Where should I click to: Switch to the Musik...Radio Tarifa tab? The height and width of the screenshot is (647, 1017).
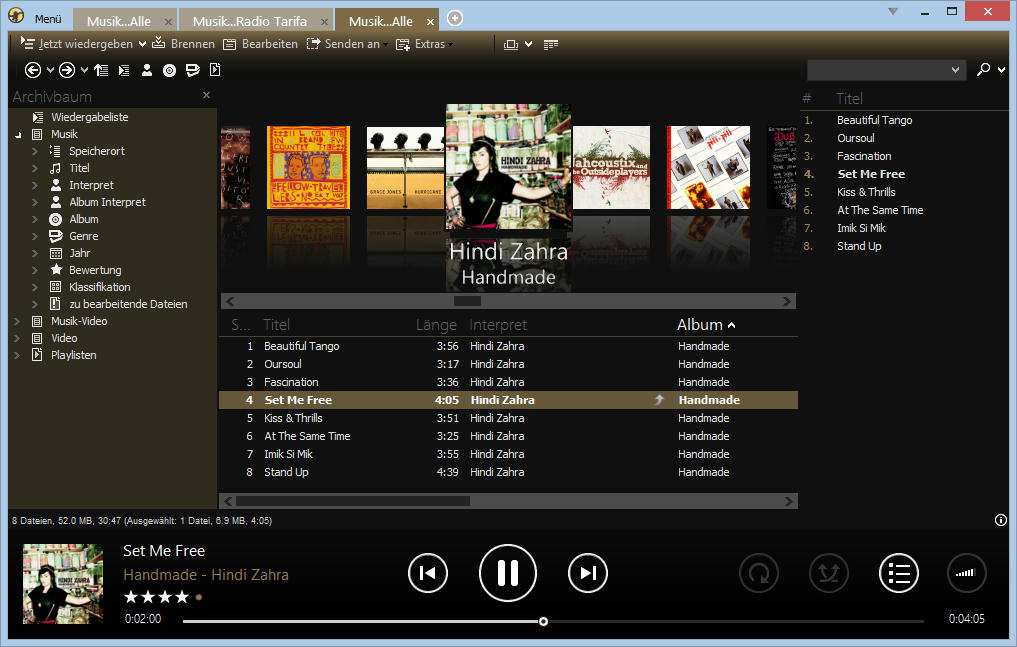coord(250,21)
